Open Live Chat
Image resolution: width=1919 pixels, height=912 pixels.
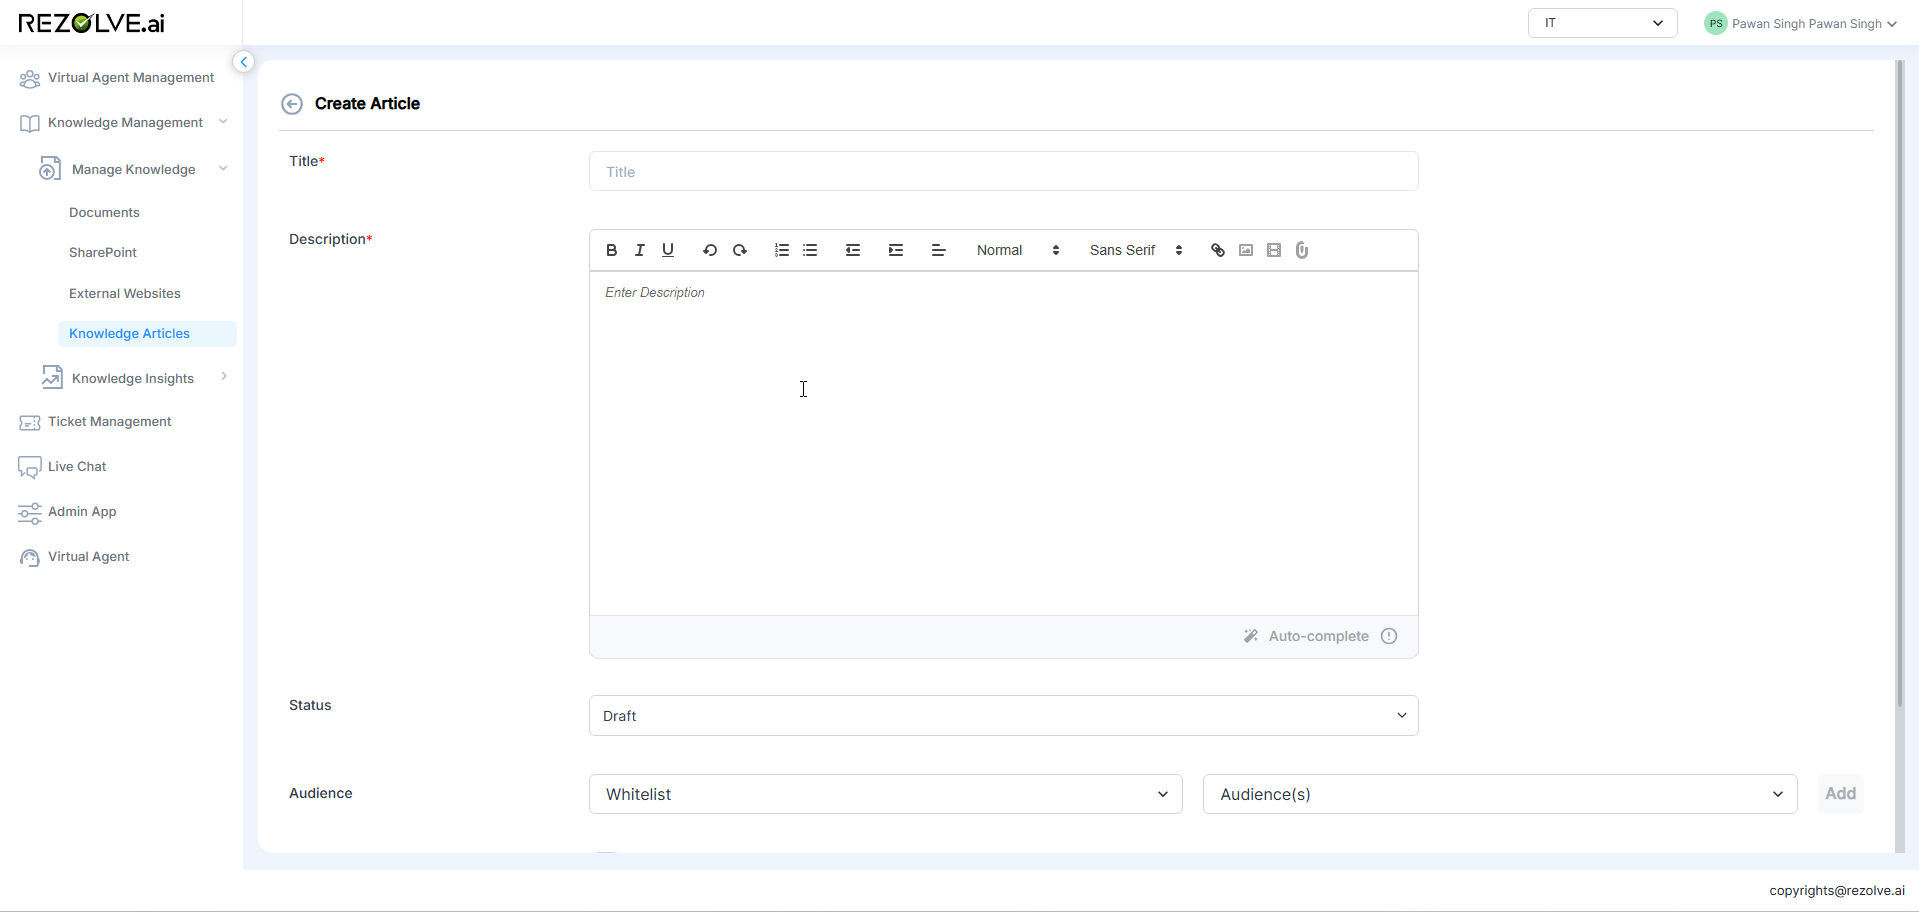[77, 467]
